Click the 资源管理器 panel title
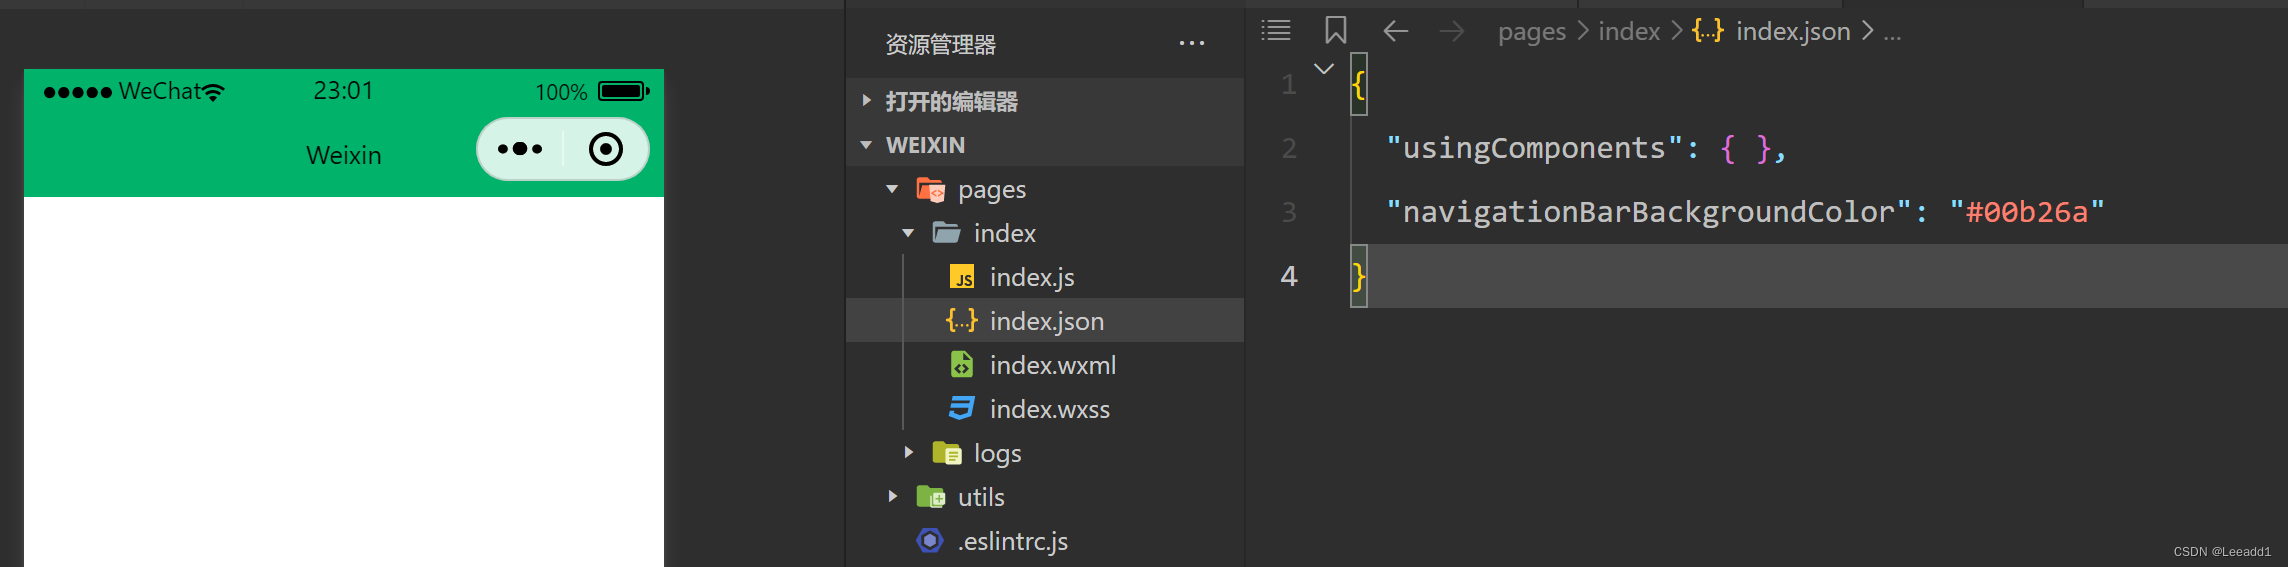Screen dimensions: 2288x567 (941, 44)
